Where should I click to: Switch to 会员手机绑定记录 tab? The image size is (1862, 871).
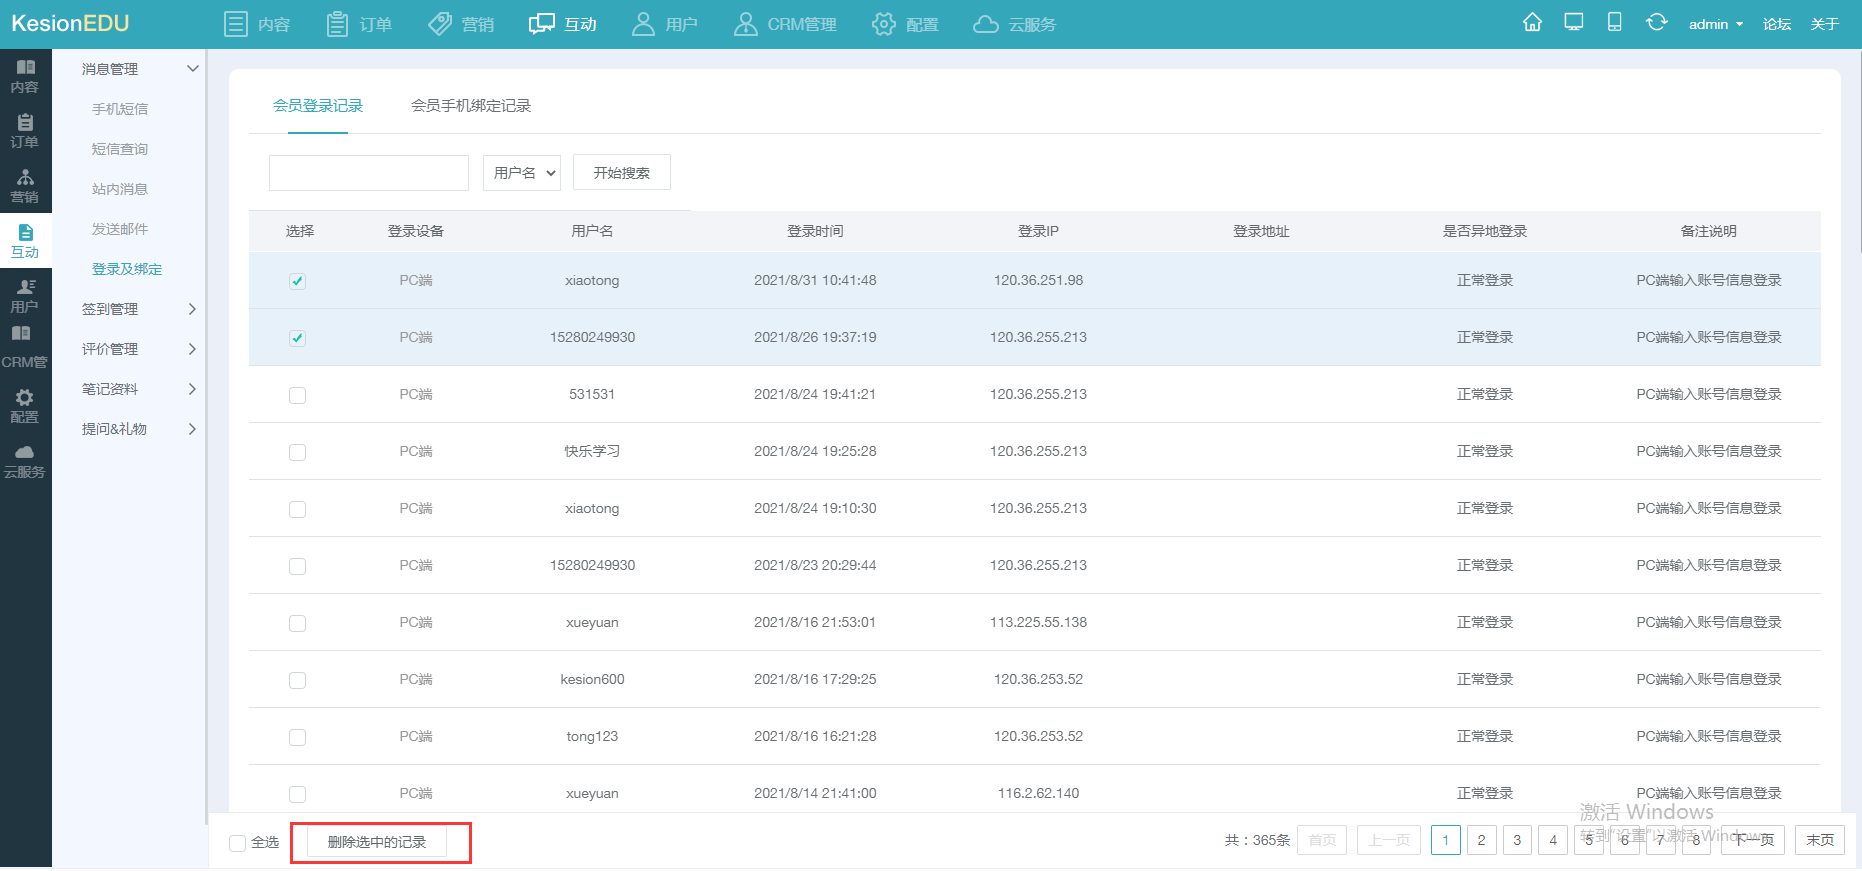[x=470, y=106]
